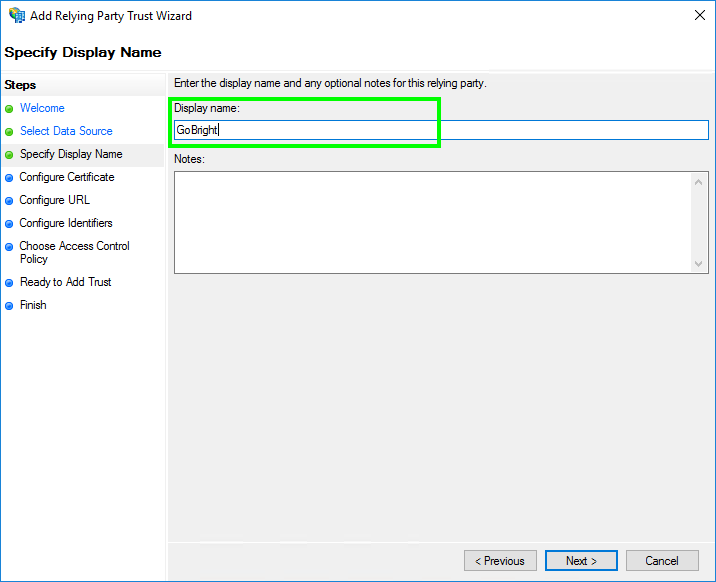Click the blue bullet beside Configure Identifiers
The image size is (716, 582).
(x=9, y=224)
